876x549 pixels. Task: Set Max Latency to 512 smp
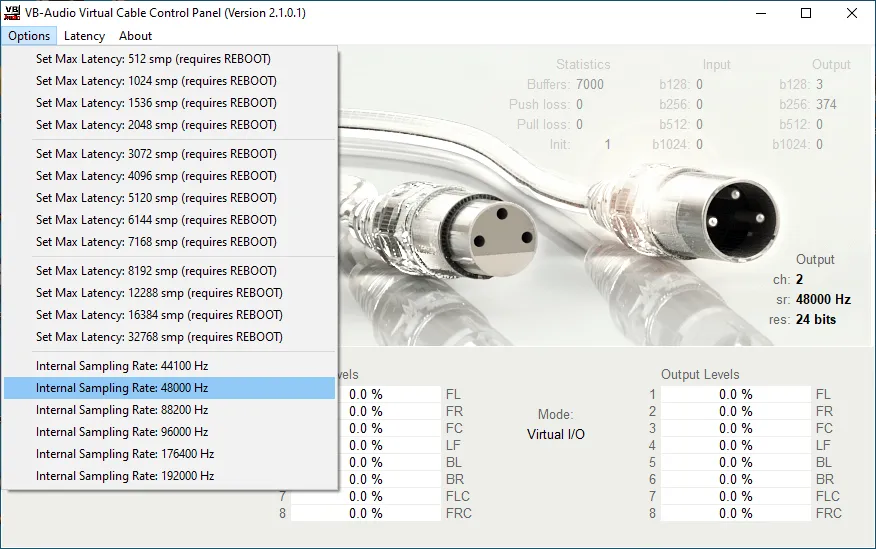tap(153, 59)
